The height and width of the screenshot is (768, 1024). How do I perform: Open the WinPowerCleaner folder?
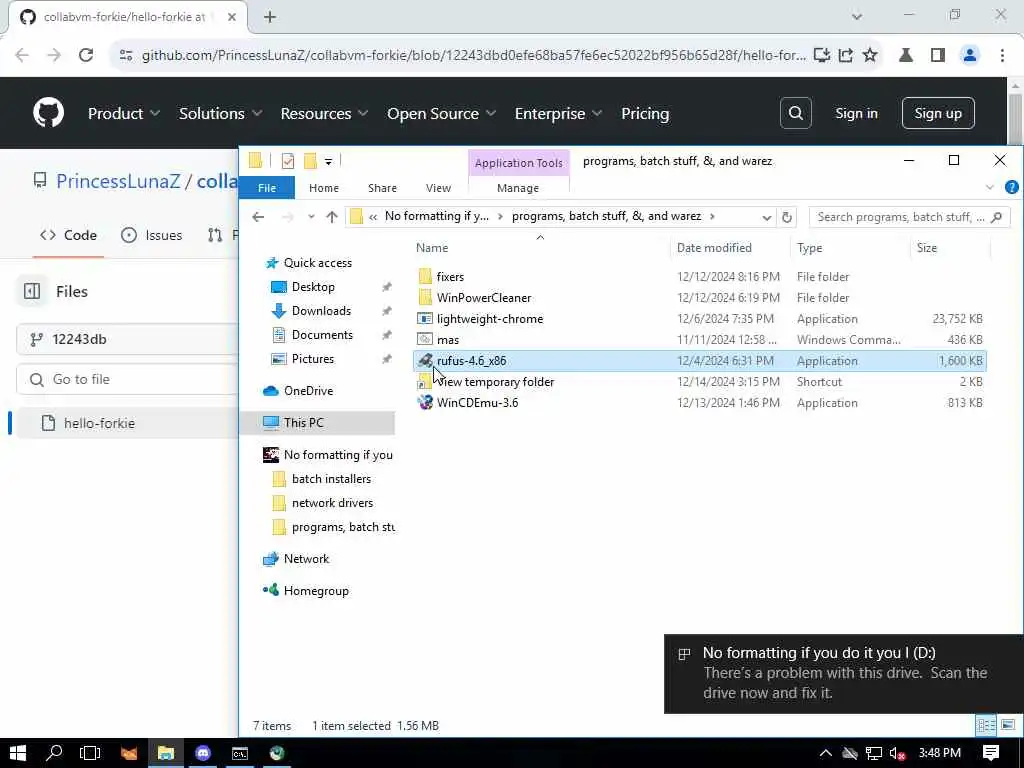pyautogui.click(x=699, y=298)
